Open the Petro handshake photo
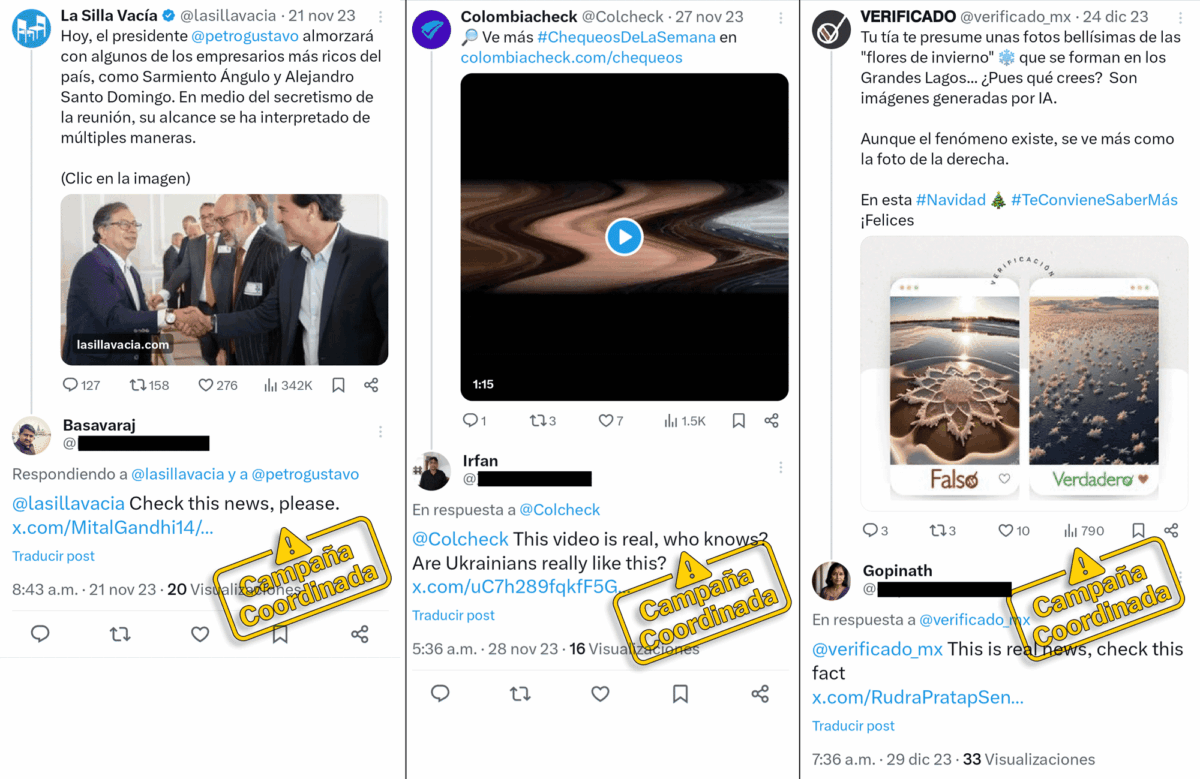The height and width of the screenshot is (779, 1200). tap(224, 279)
